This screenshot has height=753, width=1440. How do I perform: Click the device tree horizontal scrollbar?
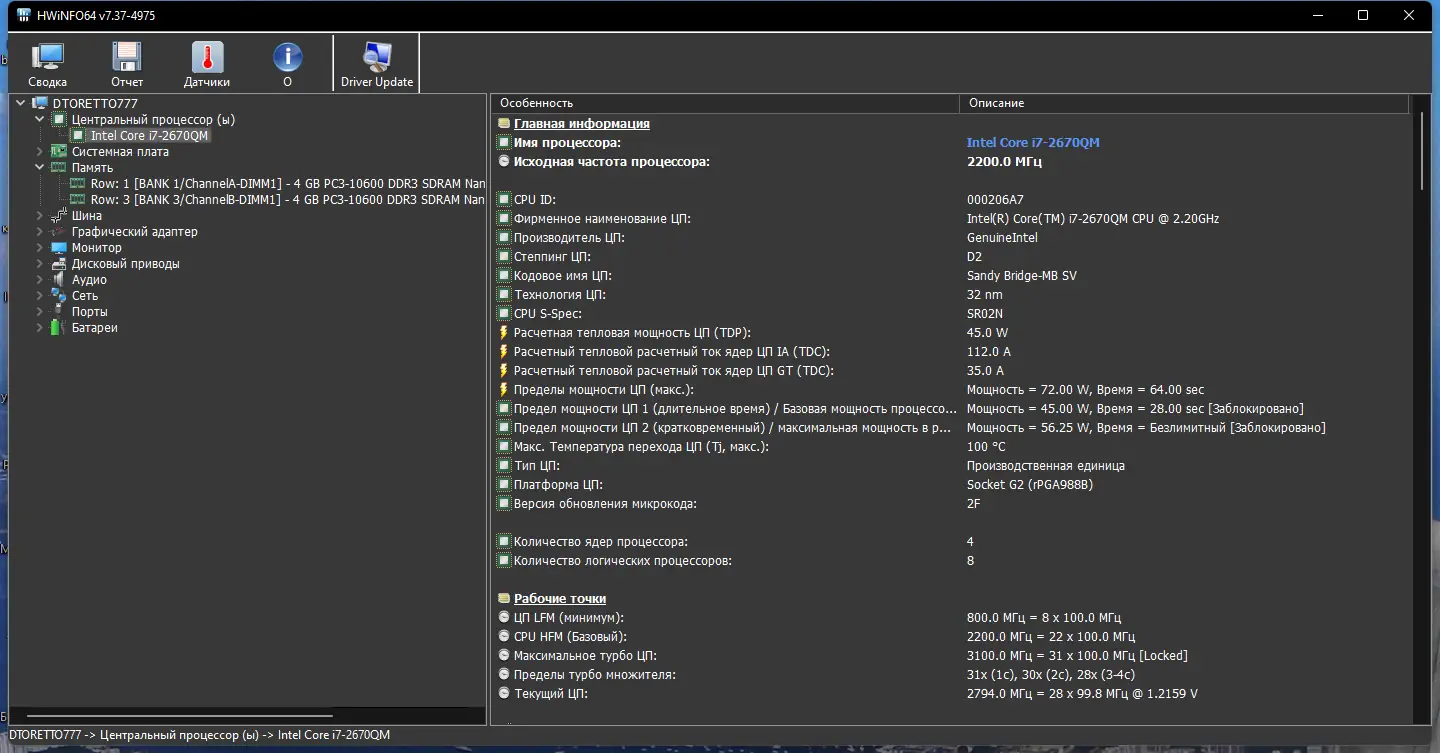[180, 716]
